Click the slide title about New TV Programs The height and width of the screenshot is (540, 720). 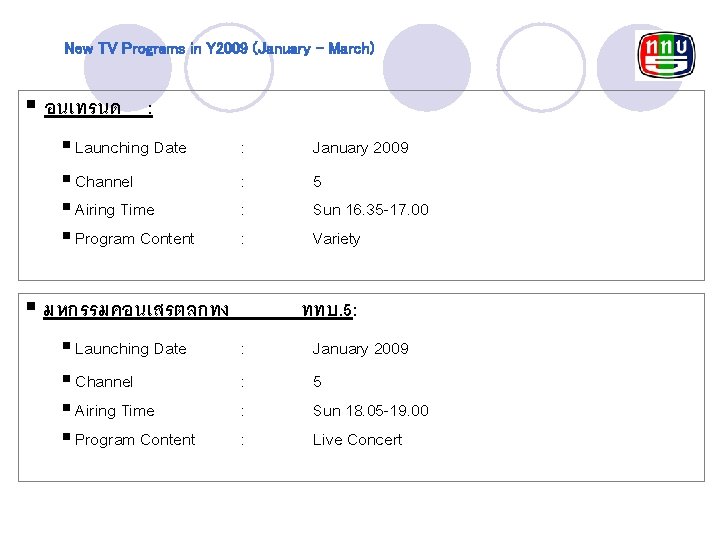coord(219,48)
